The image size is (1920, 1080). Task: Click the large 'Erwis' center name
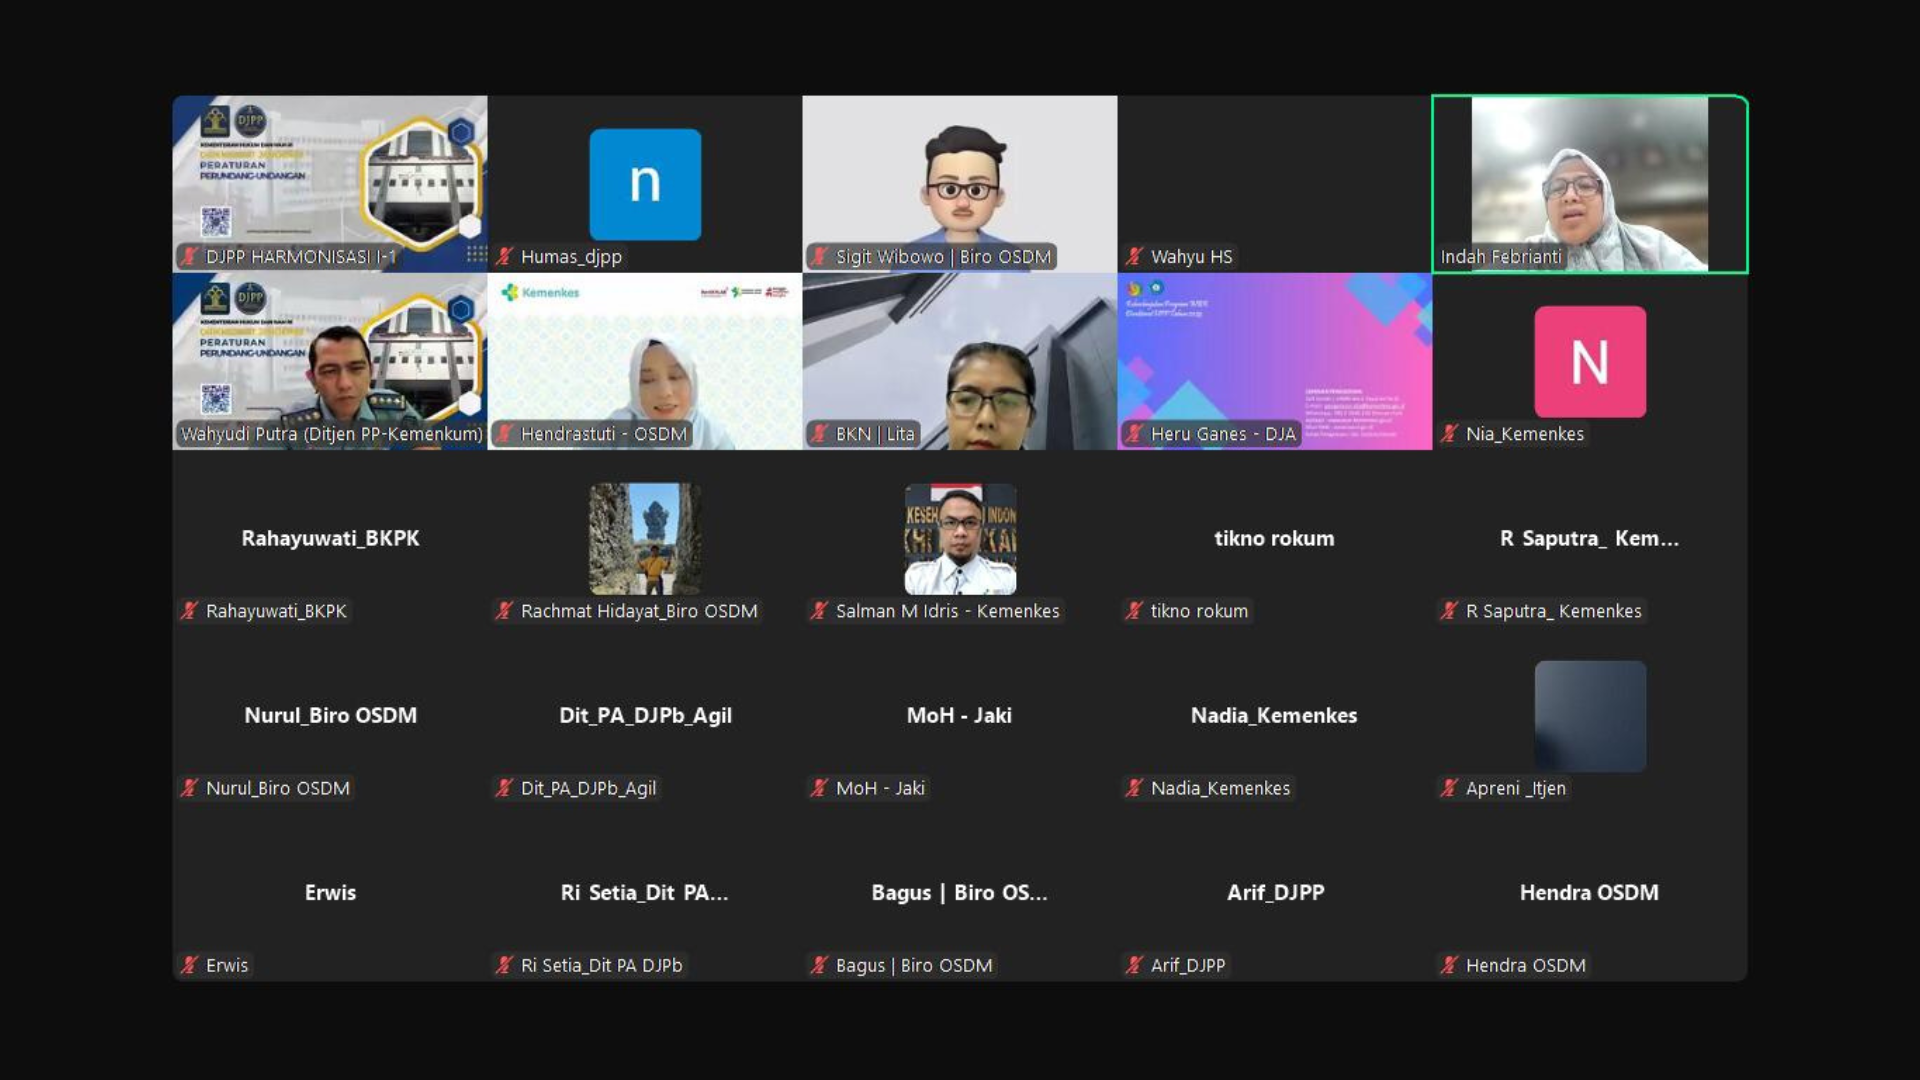[330, 892]
